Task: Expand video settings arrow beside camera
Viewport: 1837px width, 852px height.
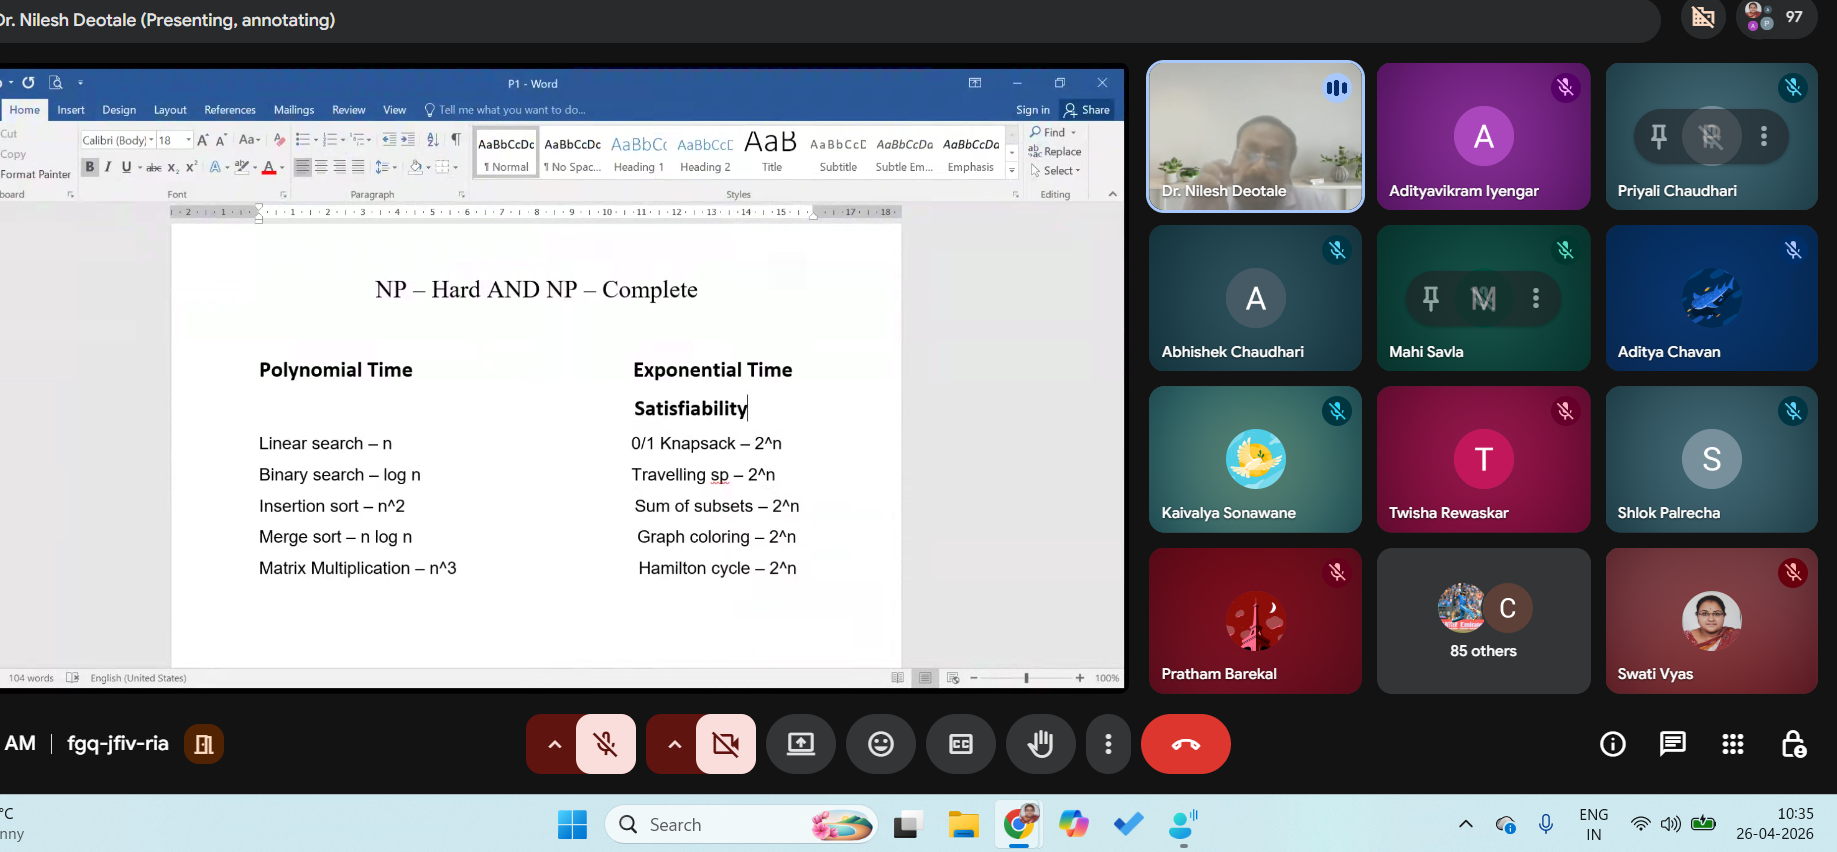Action: 674,744
